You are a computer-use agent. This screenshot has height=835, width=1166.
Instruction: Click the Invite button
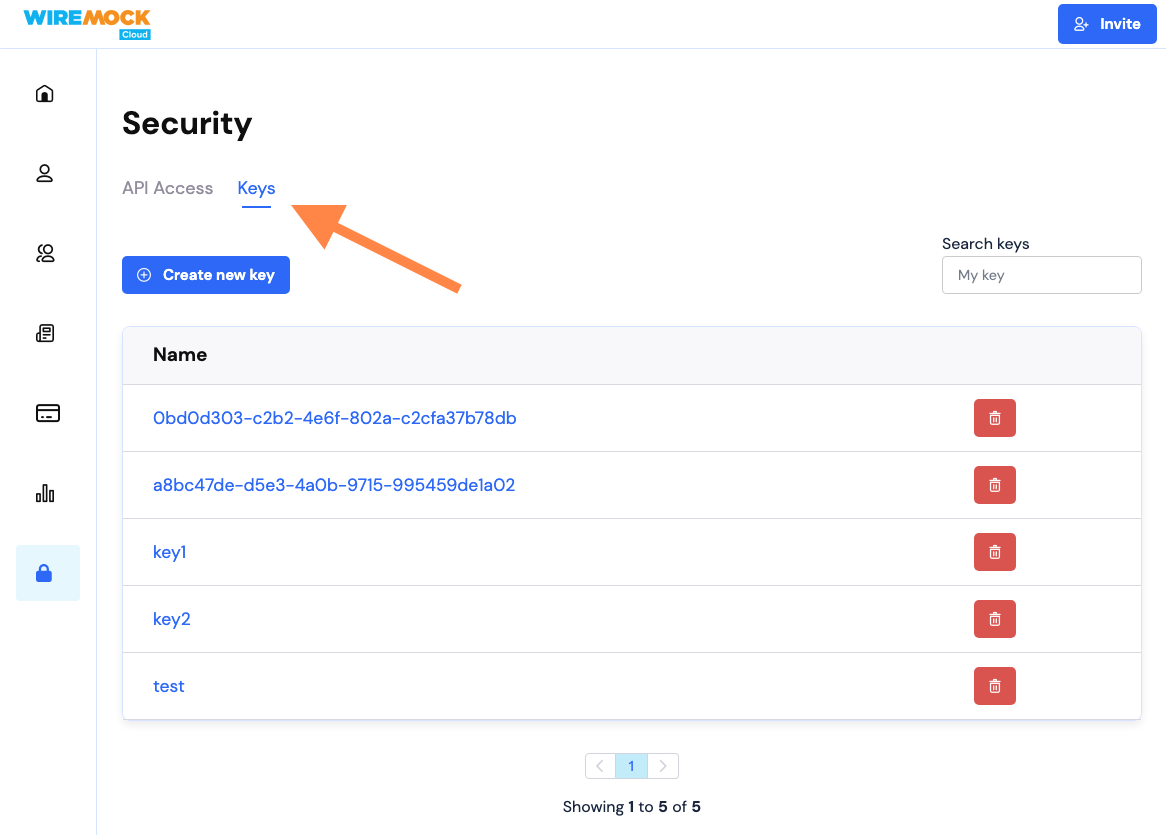(1107, 24)
